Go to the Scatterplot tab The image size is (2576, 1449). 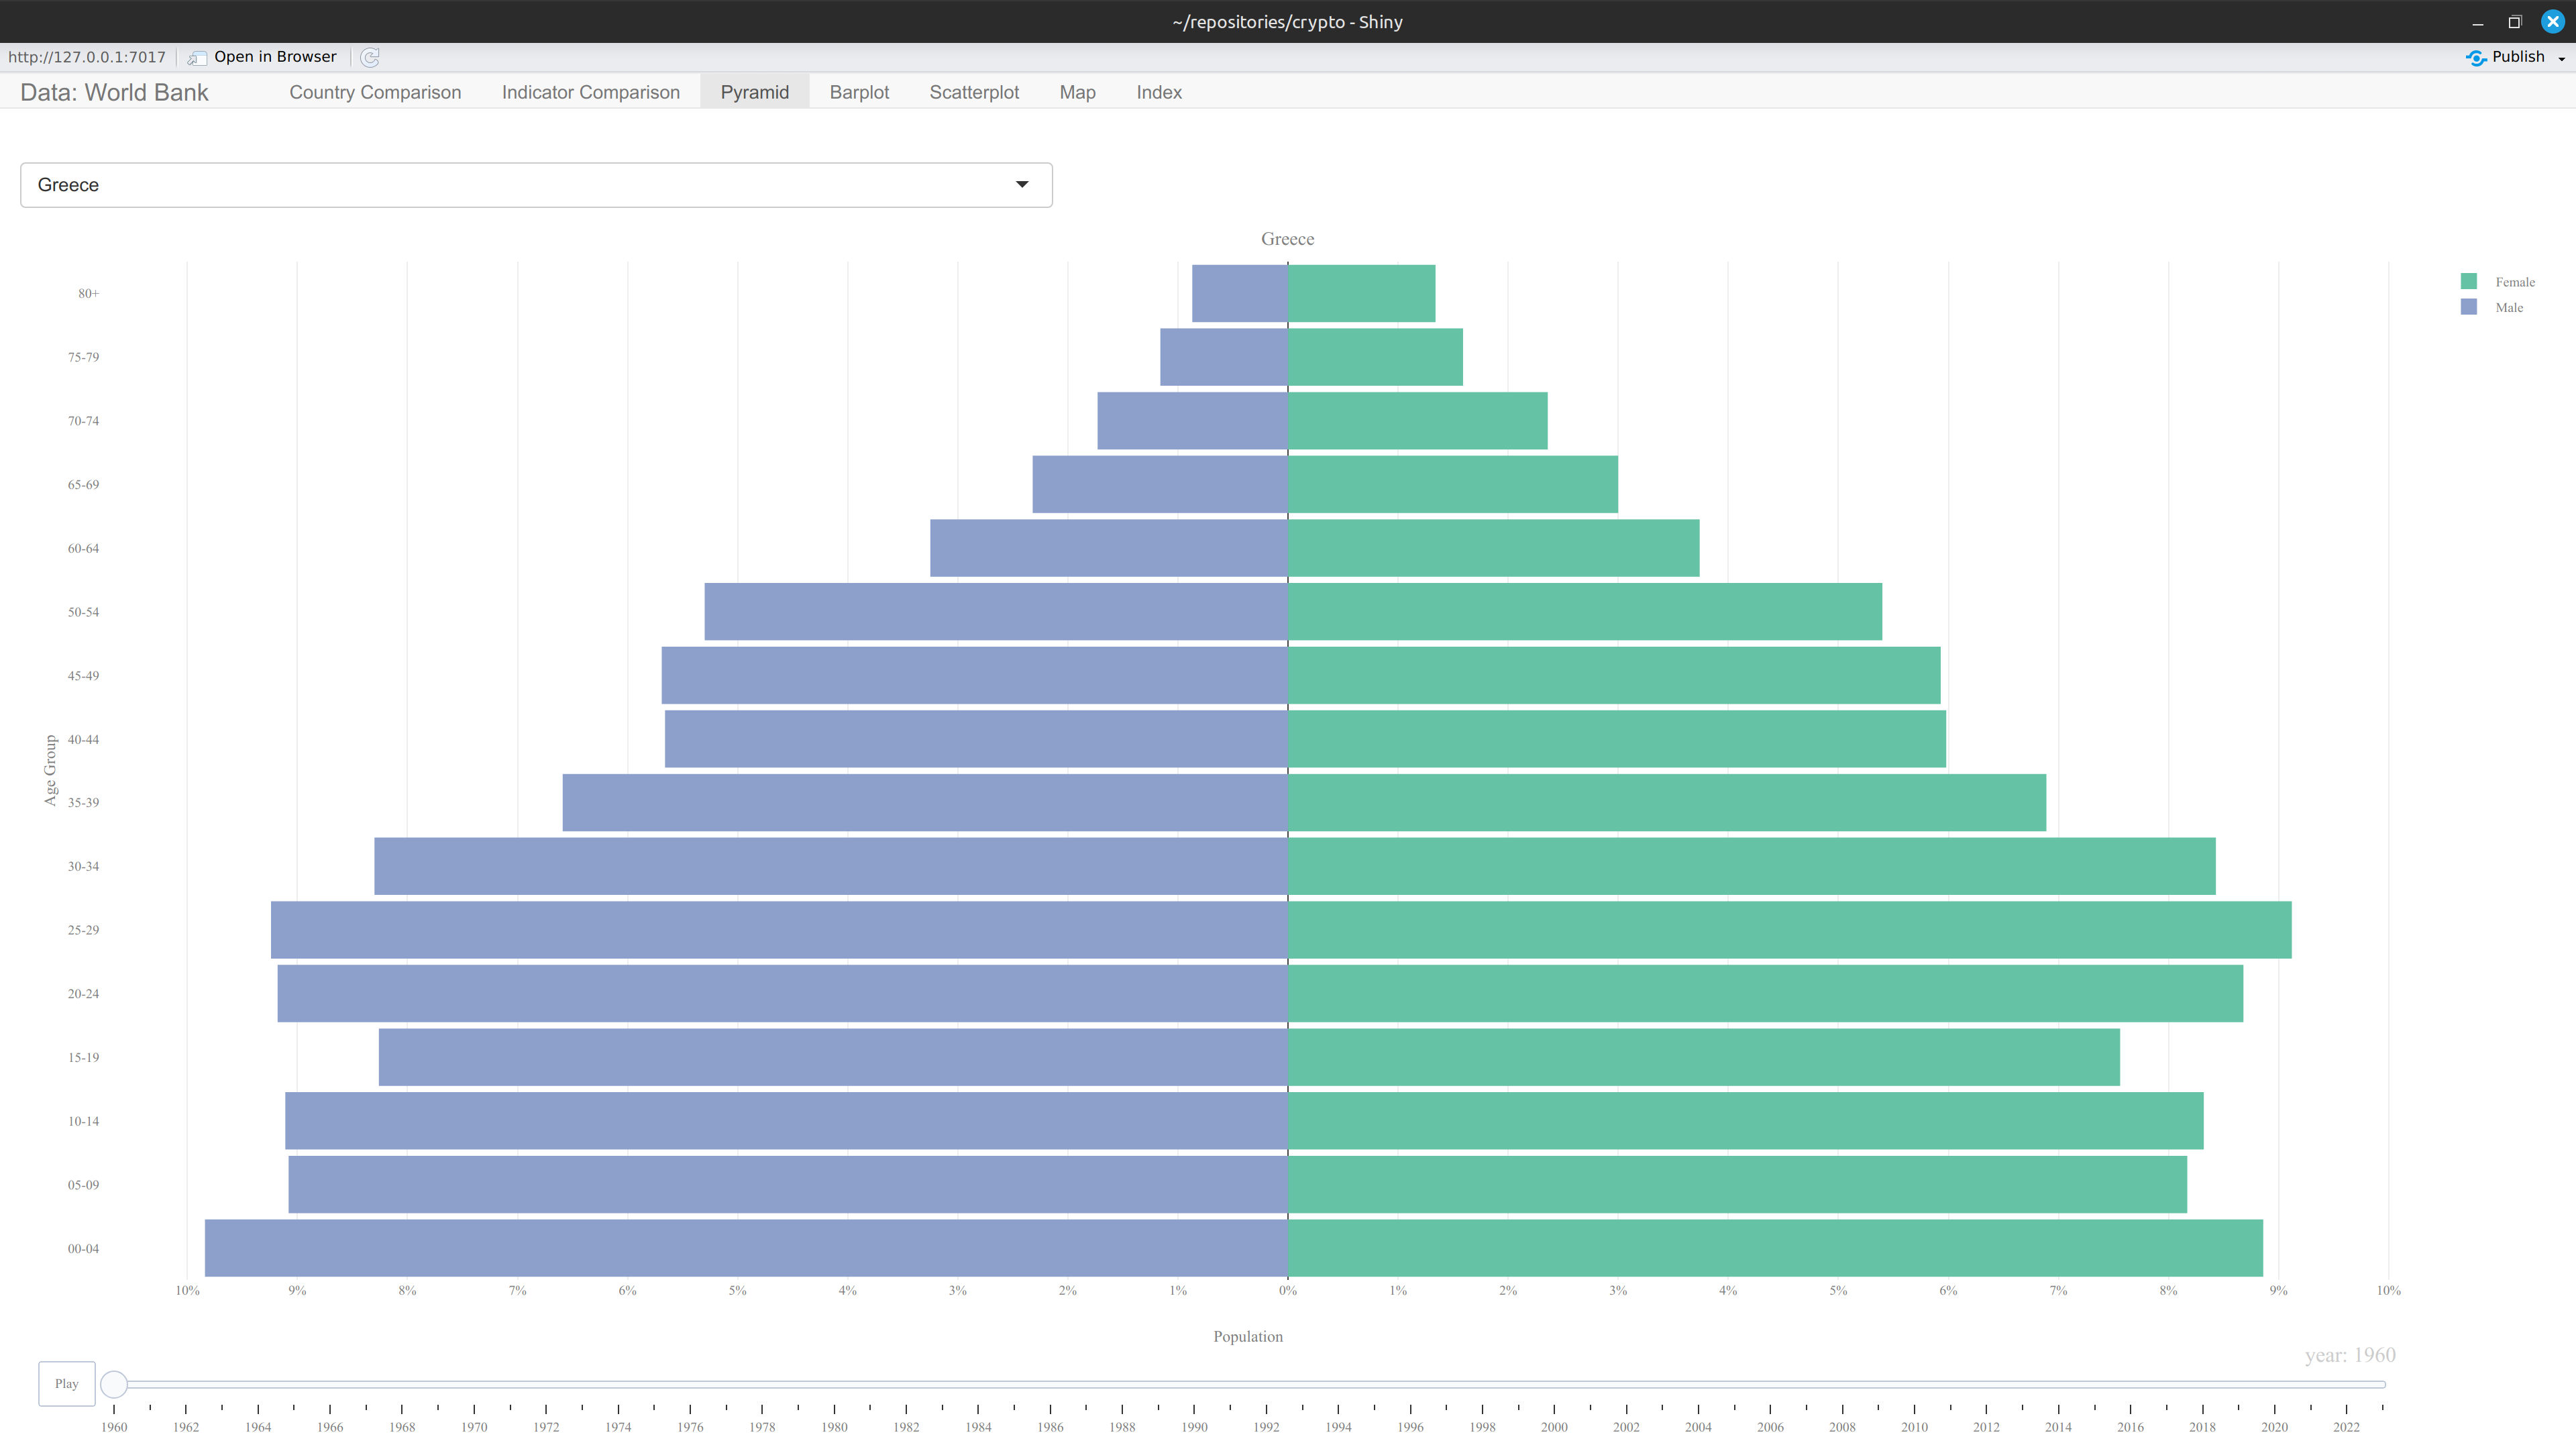(974, 92)
